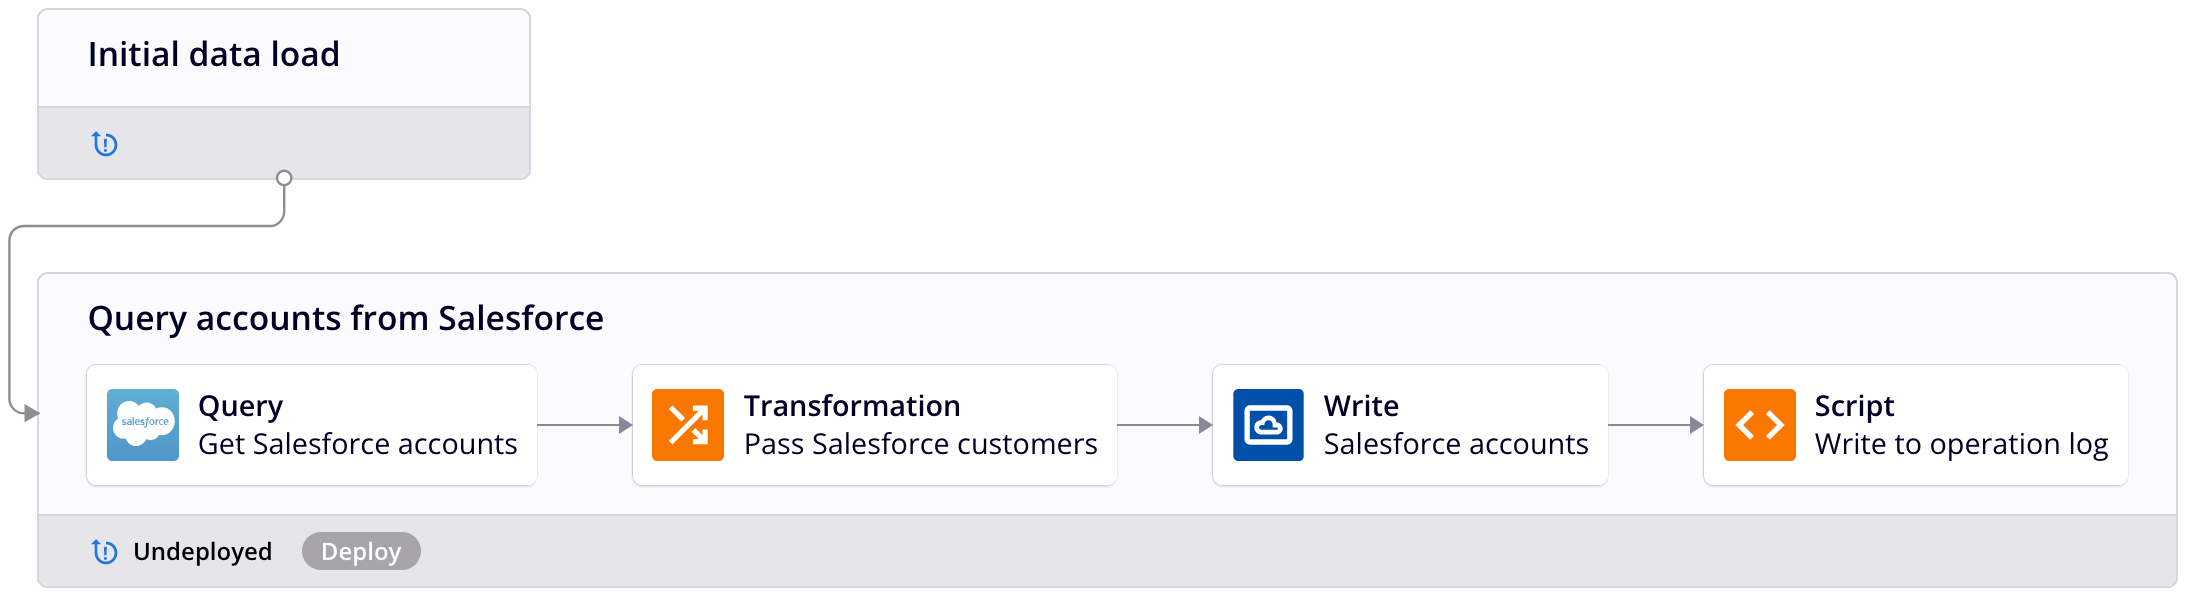The image size is (2190, 596).
Task: Select the Script step name text
Action: pos(1854,406)
